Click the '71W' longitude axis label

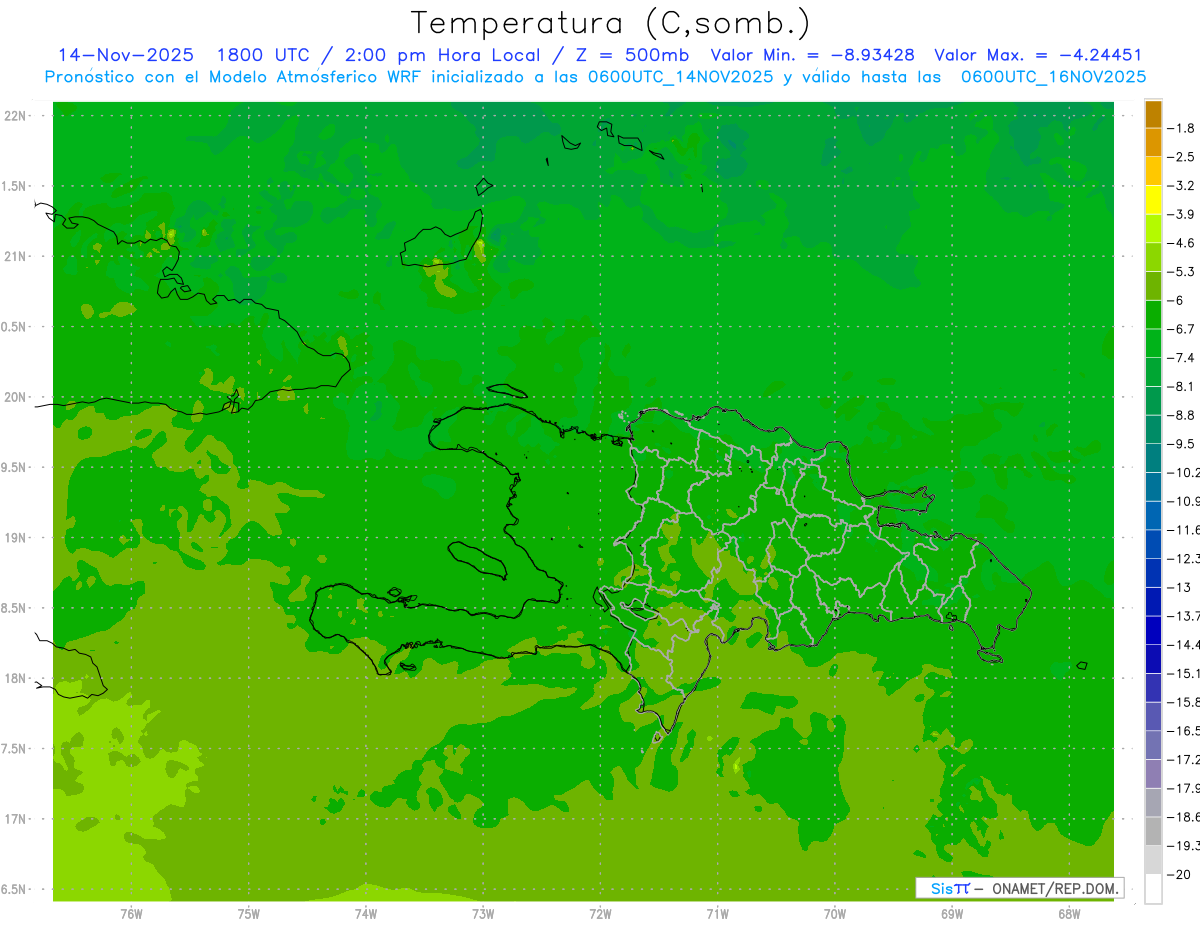717,914
